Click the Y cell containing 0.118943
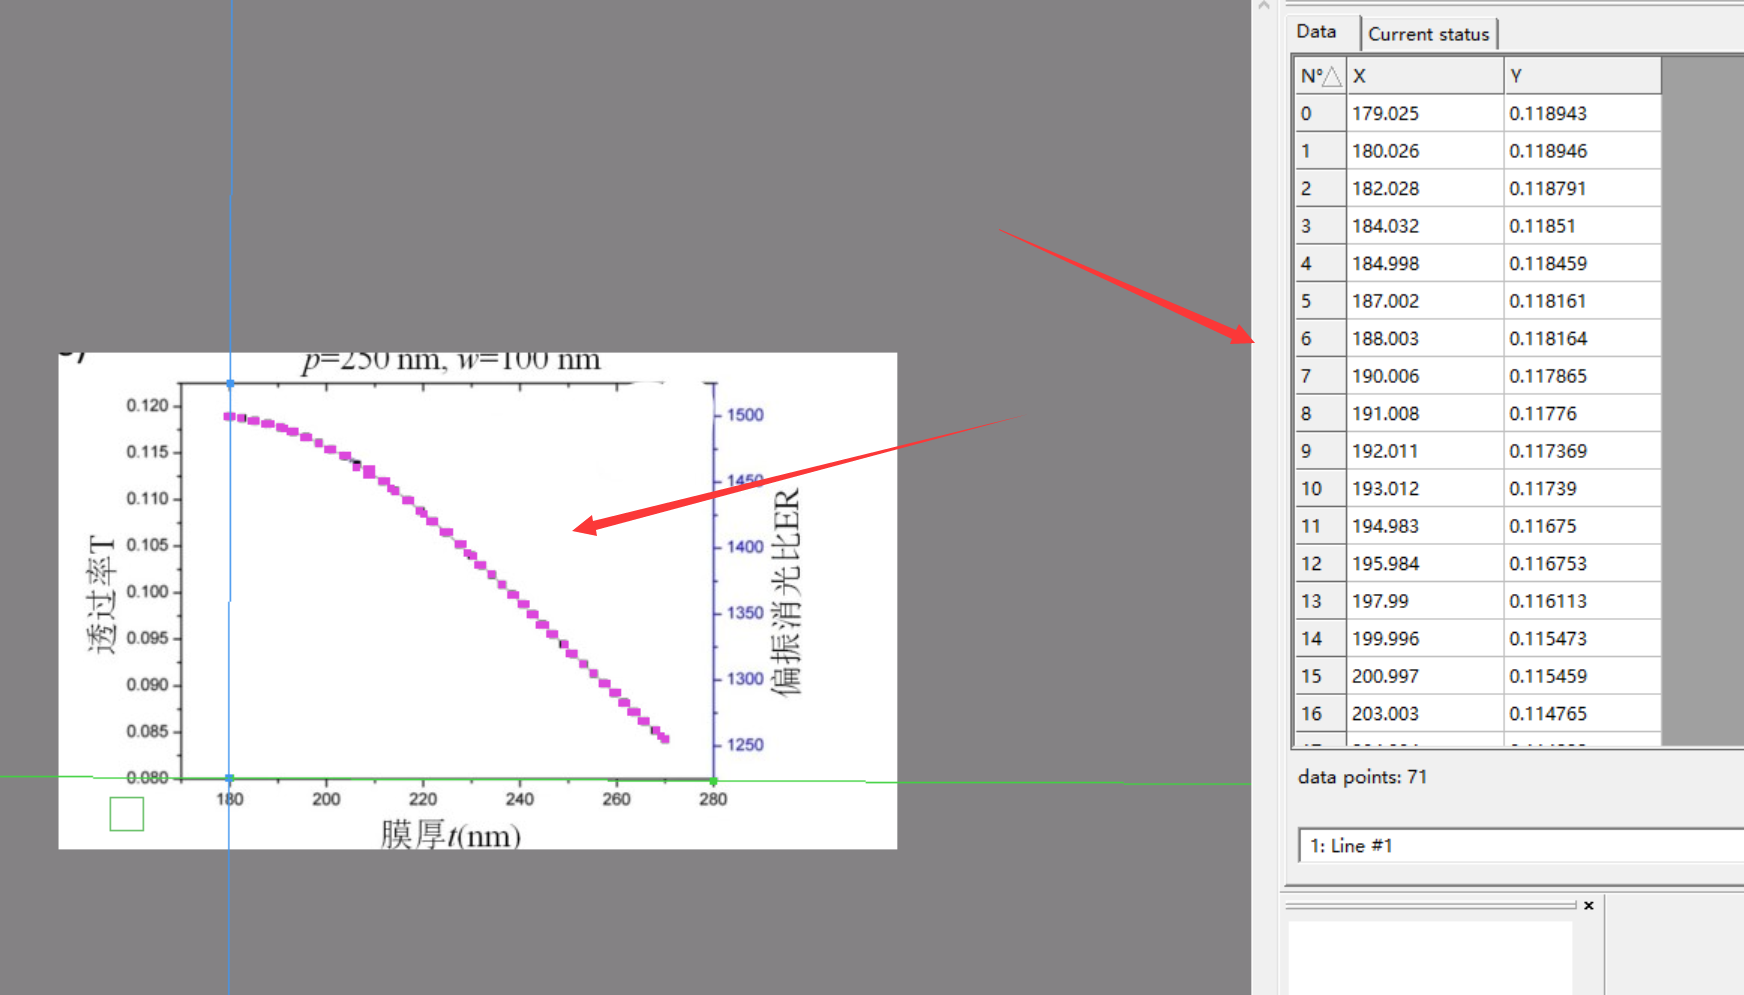The width and height of the screenshot is (1744, 995). click(x=1550, y=113)
